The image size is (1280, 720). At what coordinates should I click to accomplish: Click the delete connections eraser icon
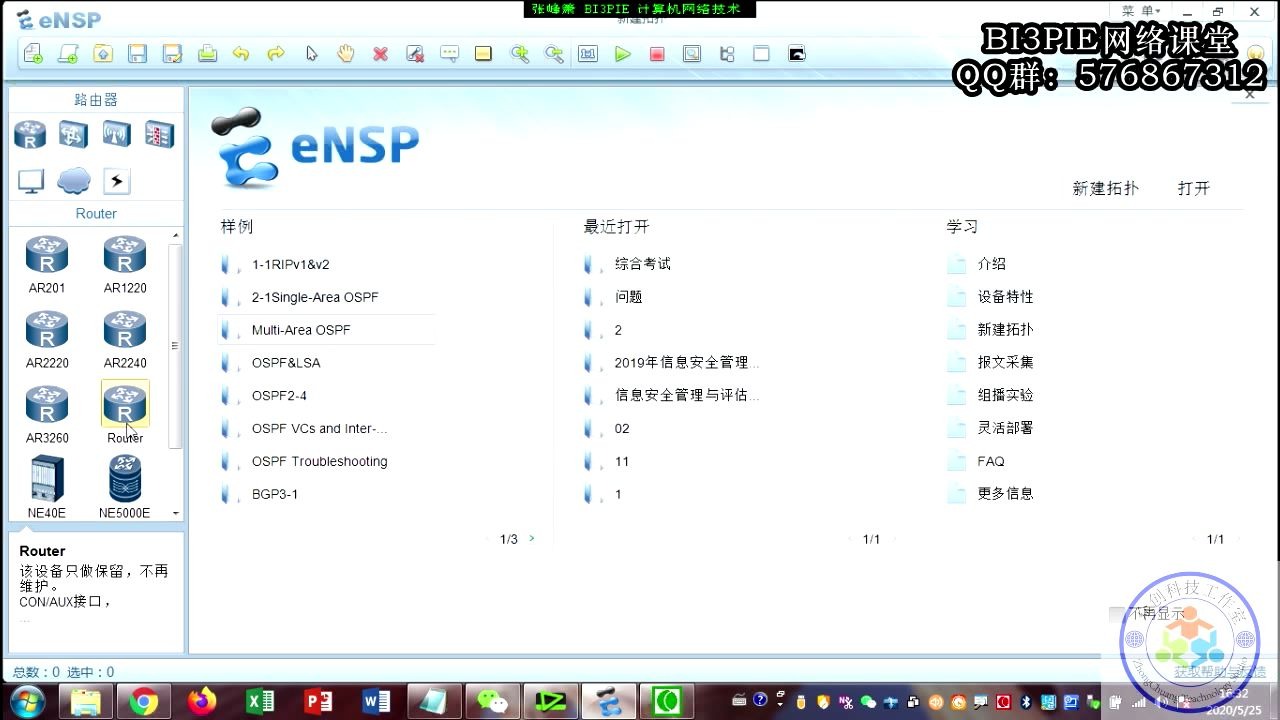point(415,54)
